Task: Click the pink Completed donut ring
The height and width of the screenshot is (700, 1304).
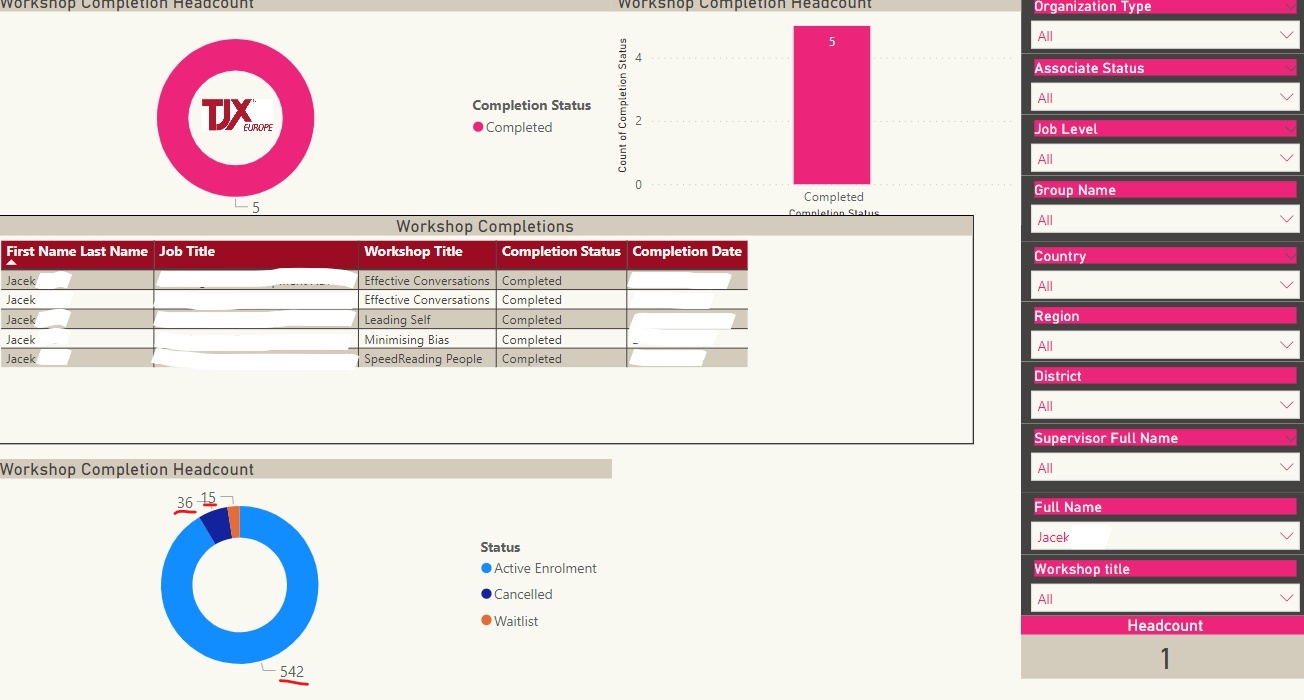Action: [172, 118]
